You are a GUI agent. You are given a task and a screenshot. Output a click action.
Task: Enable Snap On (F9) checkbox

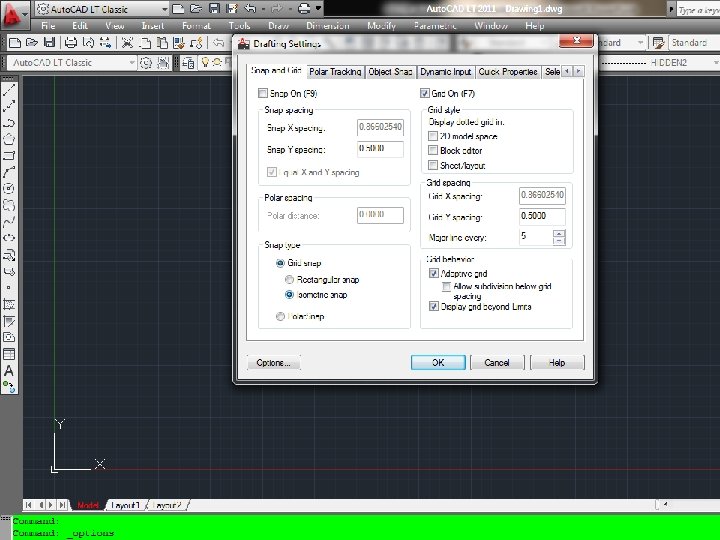point(263,93)
